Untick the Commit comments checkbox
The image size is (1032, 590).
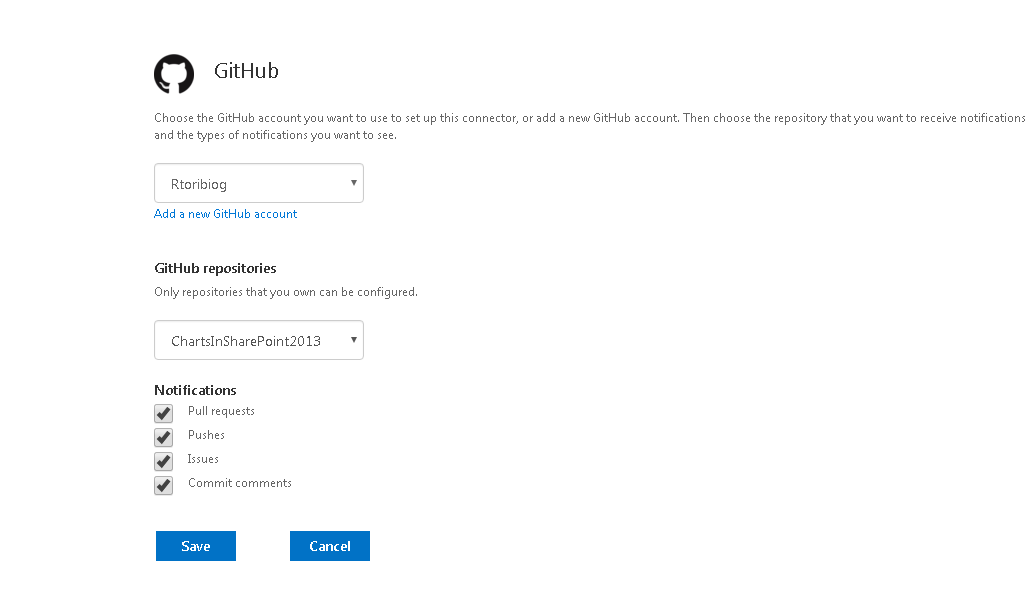(x=164, y=485)
